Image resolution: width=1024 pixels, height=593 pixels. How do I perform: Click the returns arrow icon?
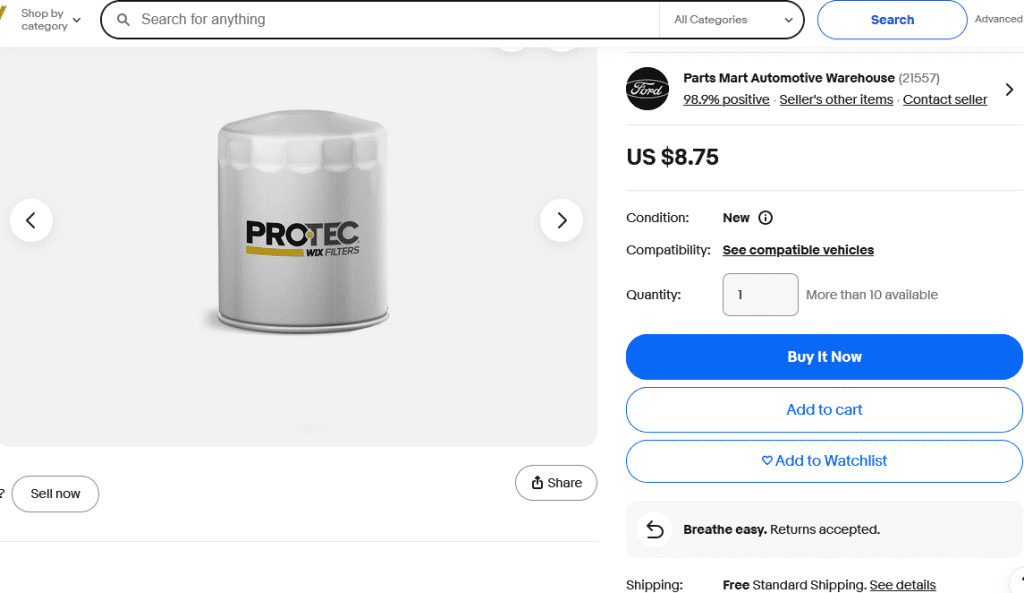(x=655, y=529)
